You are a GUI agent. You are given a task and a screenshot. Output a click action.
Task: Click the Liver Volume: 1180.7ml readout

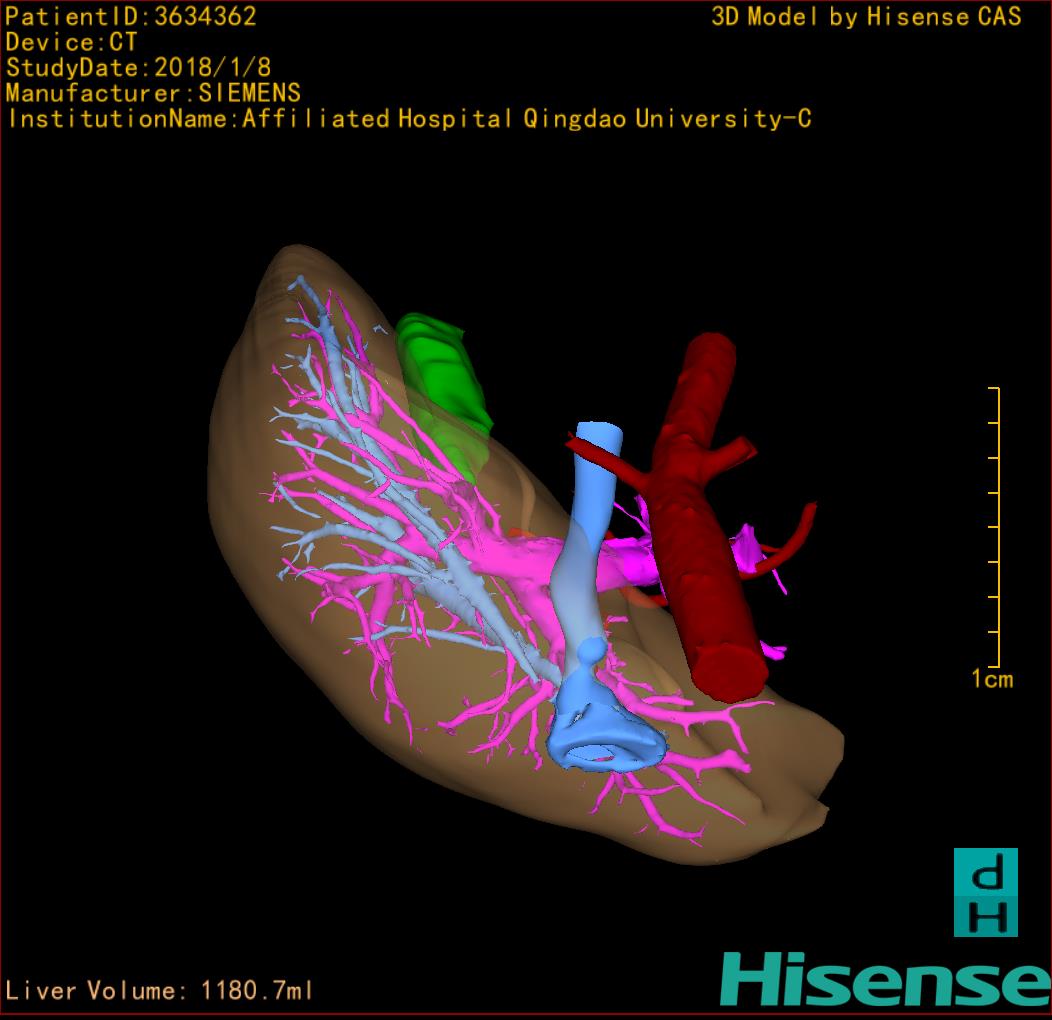(x=160, y=991)
